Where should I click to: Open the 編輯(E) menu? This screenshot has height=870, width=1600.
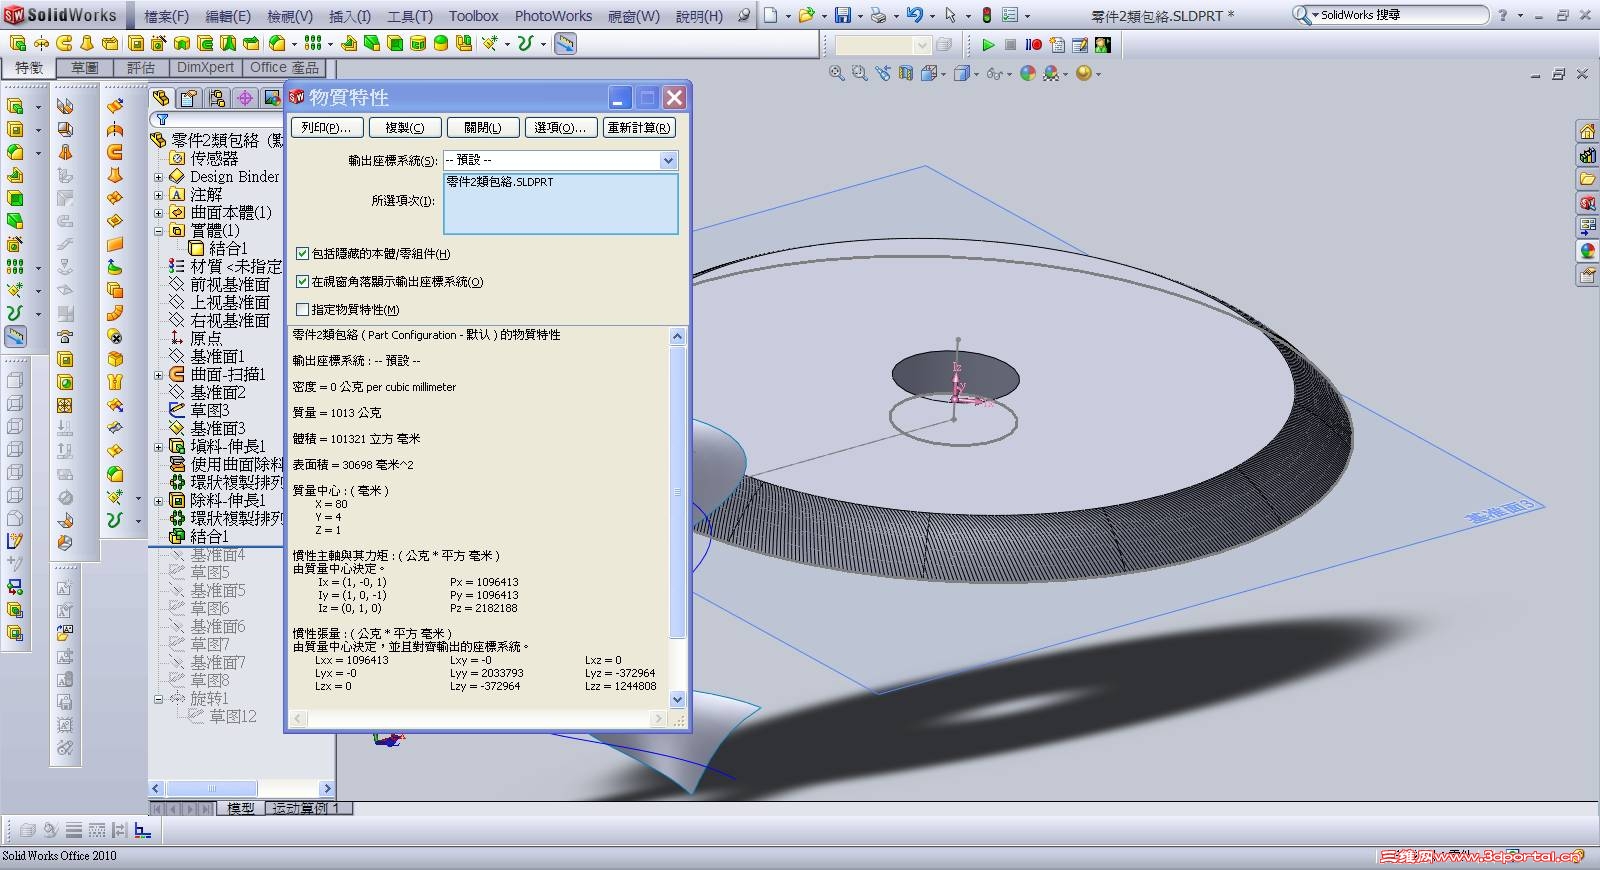click(228, 16)
